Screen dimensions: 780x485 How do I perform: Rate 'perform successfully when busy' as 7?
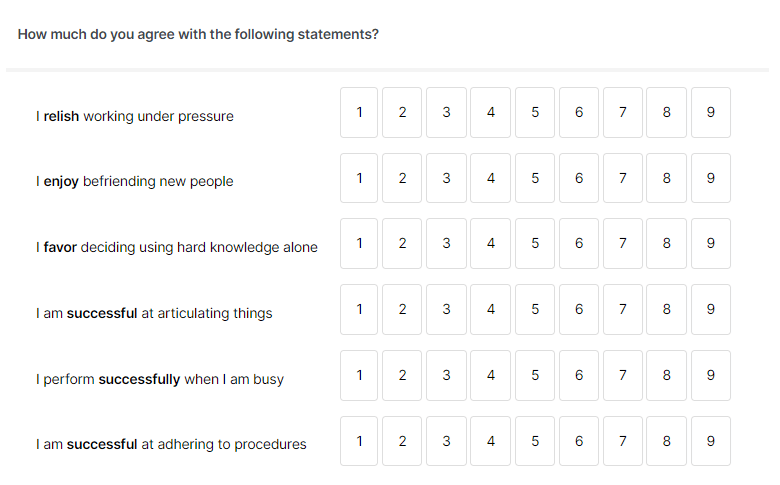click(x=623, y=376)
